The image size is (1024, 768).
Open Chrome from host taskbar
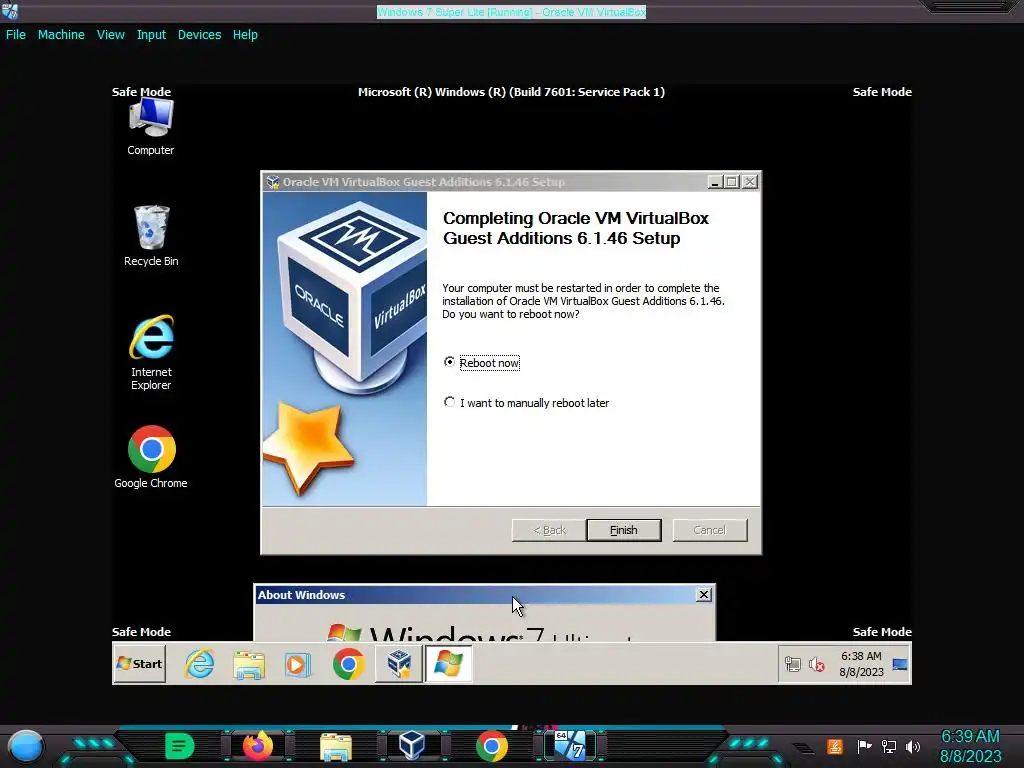491,746
